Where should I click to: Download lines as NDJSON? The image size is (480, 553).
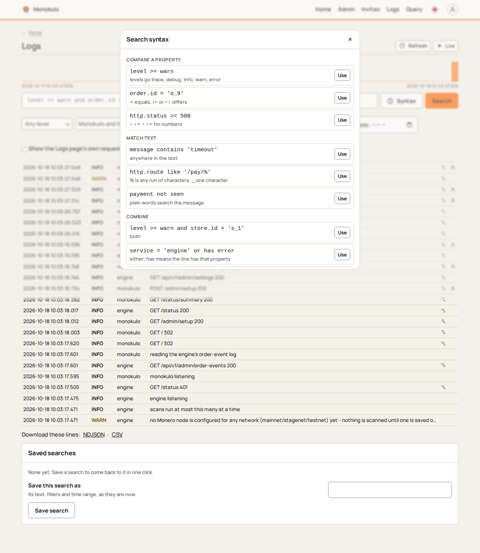[x=94, y=435]
